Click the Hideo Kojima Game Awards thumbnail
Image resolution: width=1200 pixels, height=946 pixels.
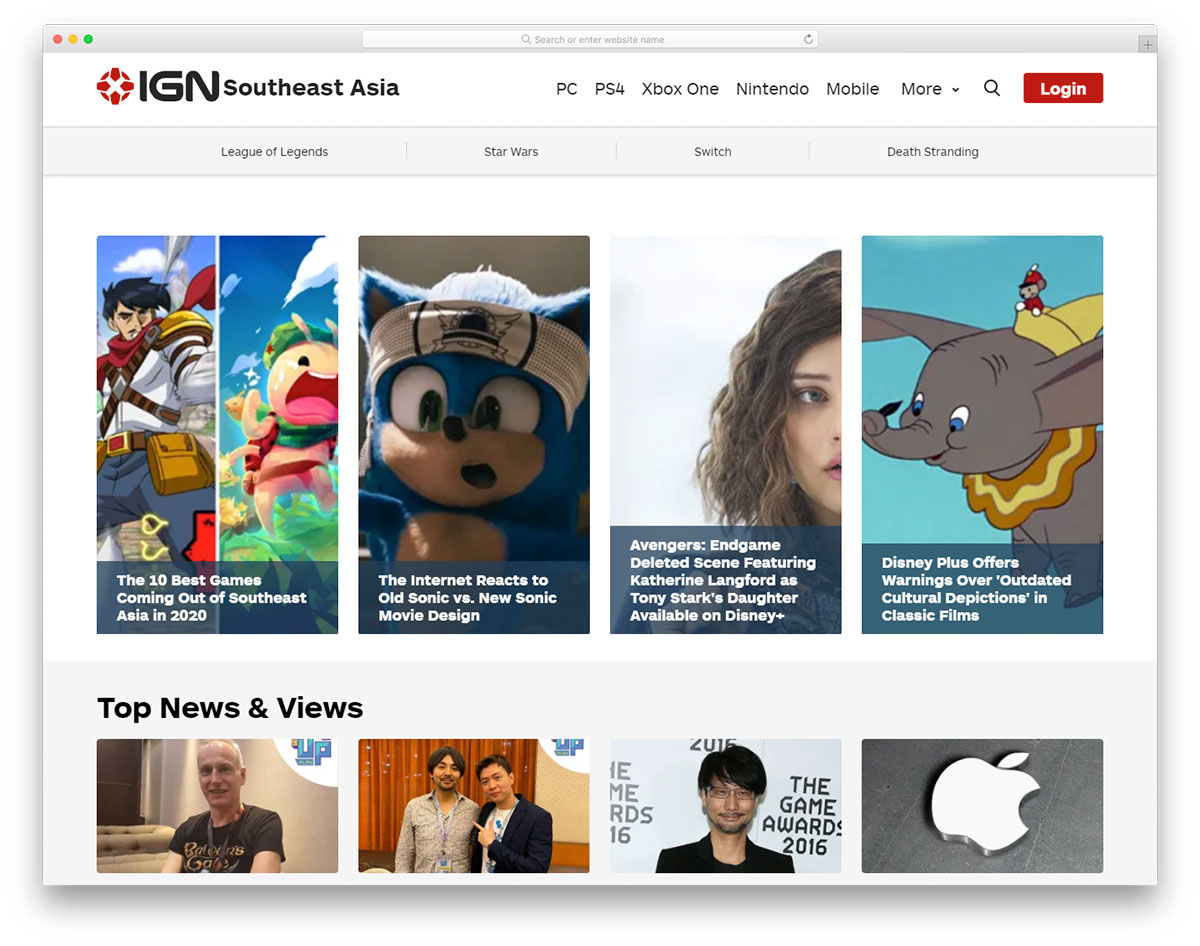725,806
